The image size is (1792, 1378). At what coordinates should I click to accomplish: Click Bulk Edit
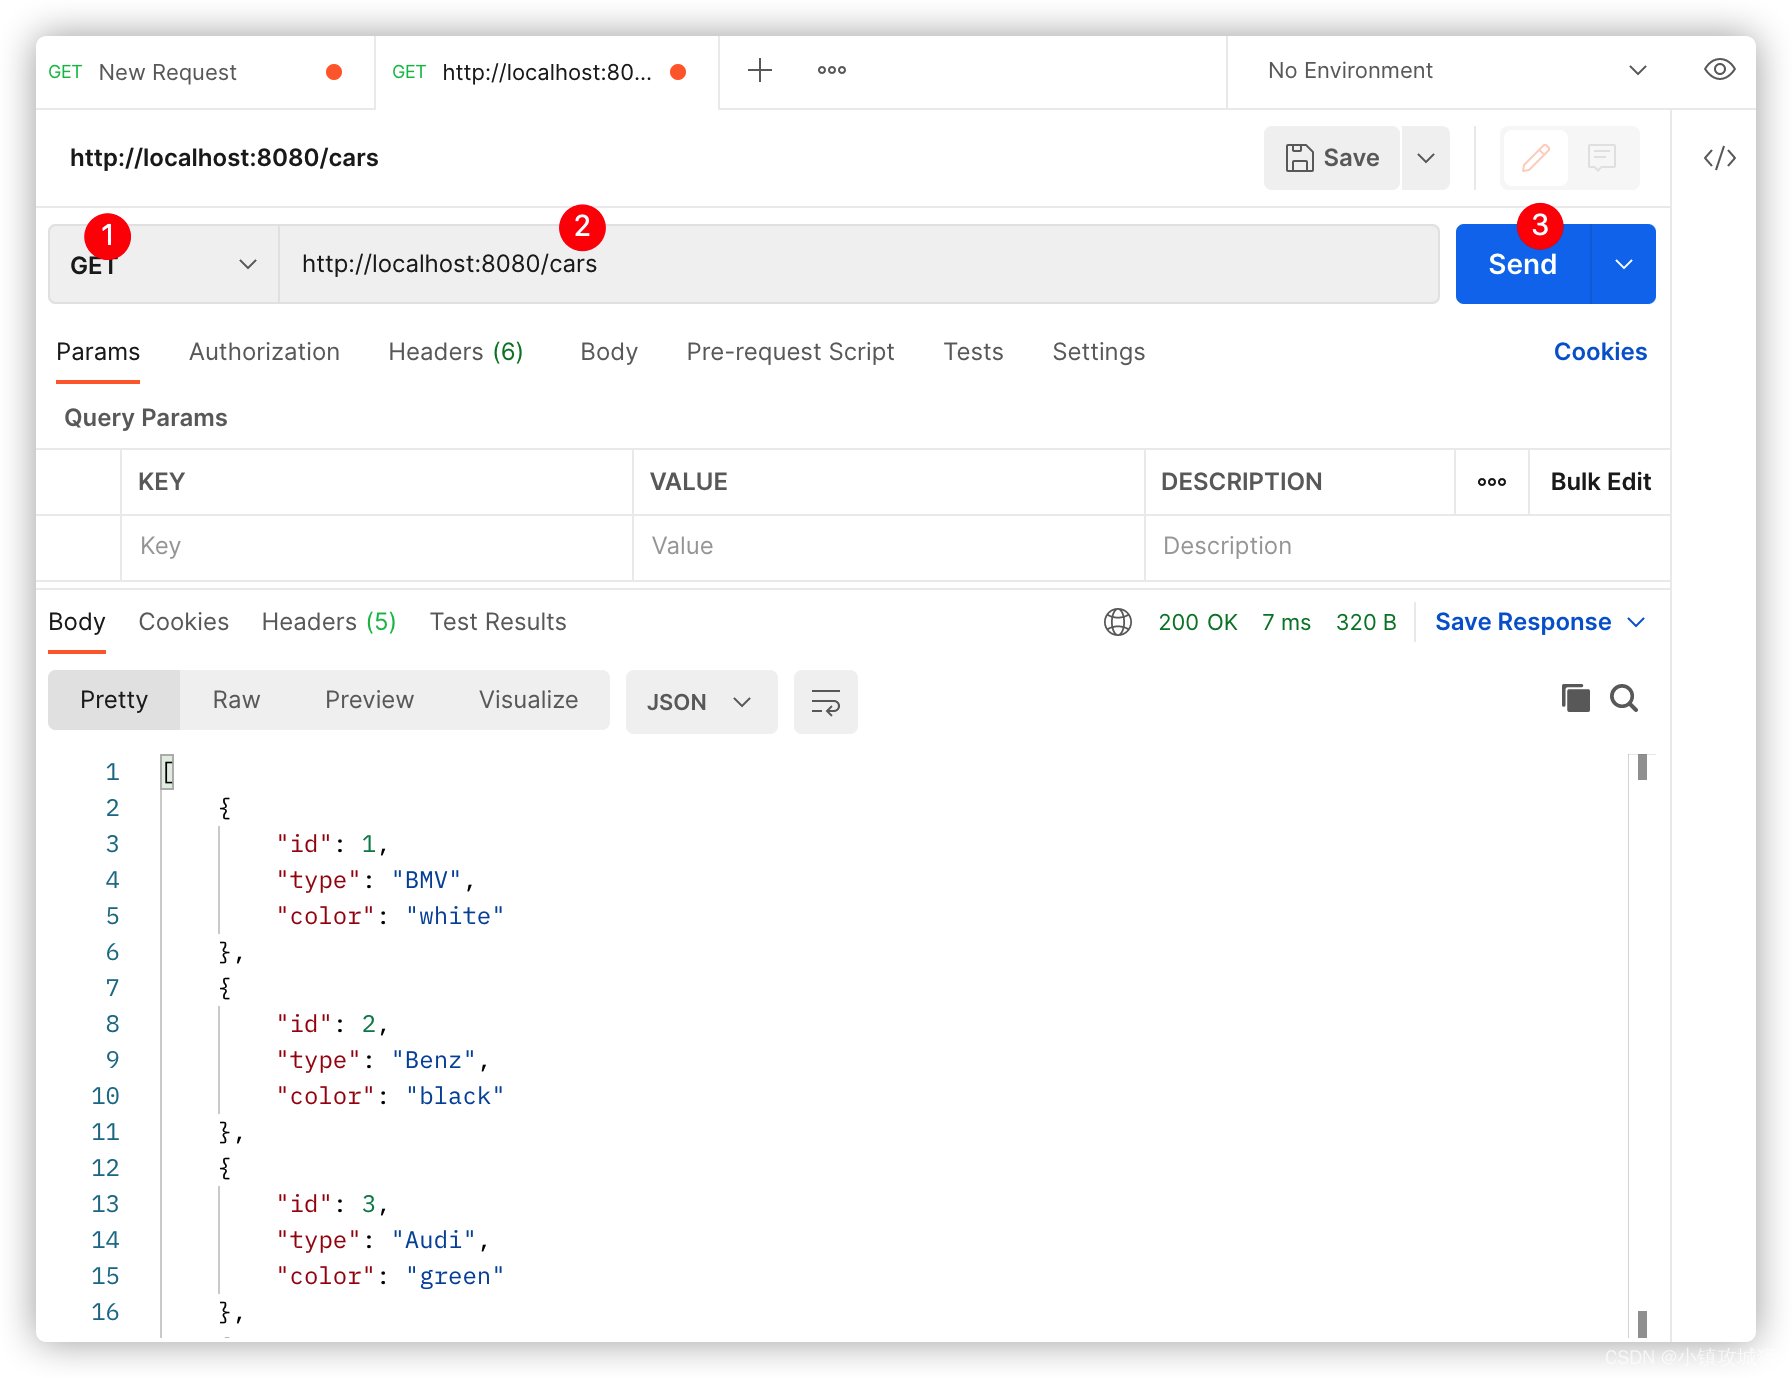click(x=1600, y=482)
